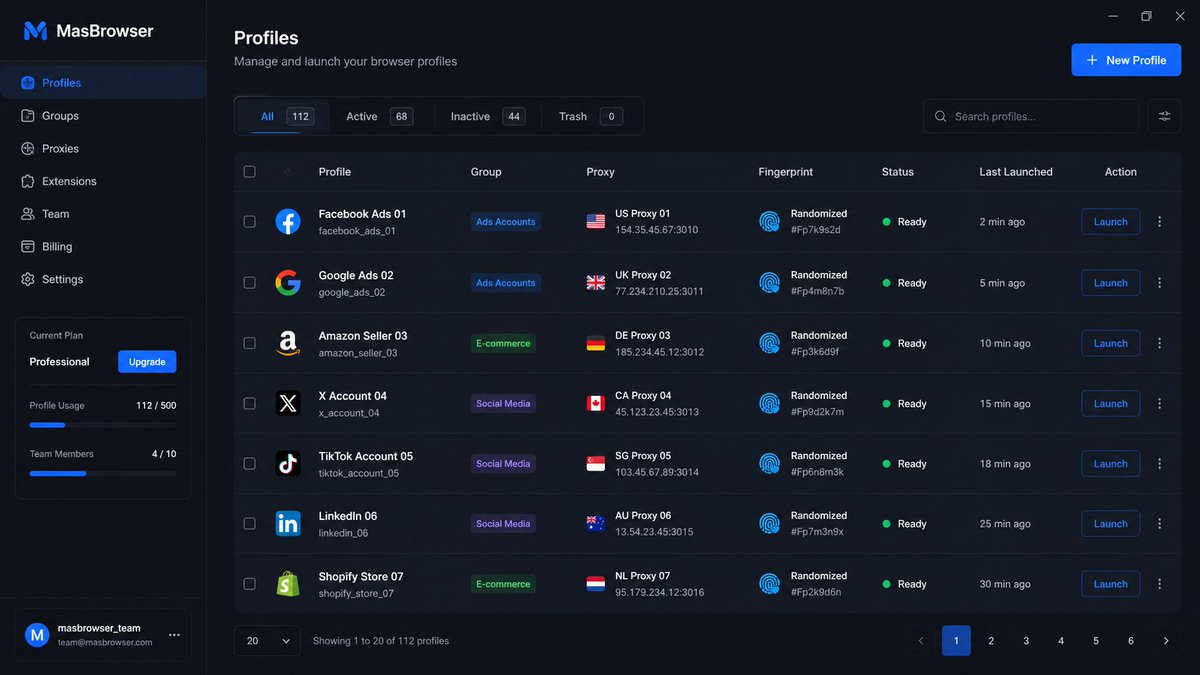
Task: Open more options for Facebook Ads 01
Action: (x=1160, y=222)
